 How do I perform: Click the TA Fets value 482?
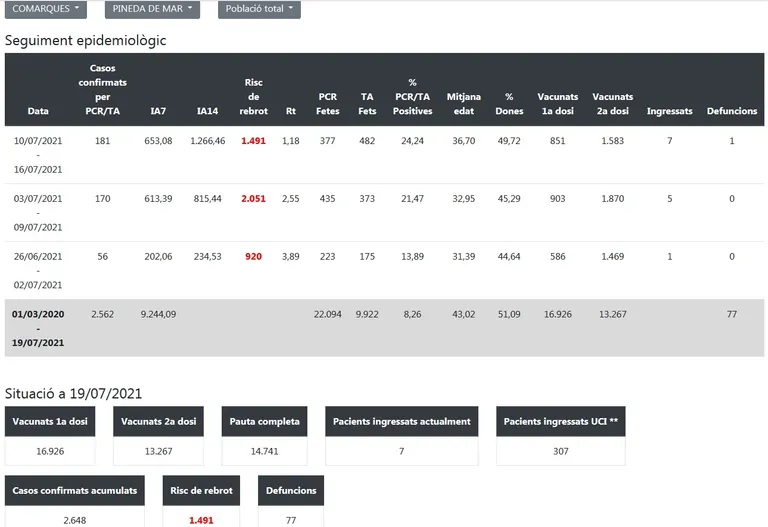367,141
